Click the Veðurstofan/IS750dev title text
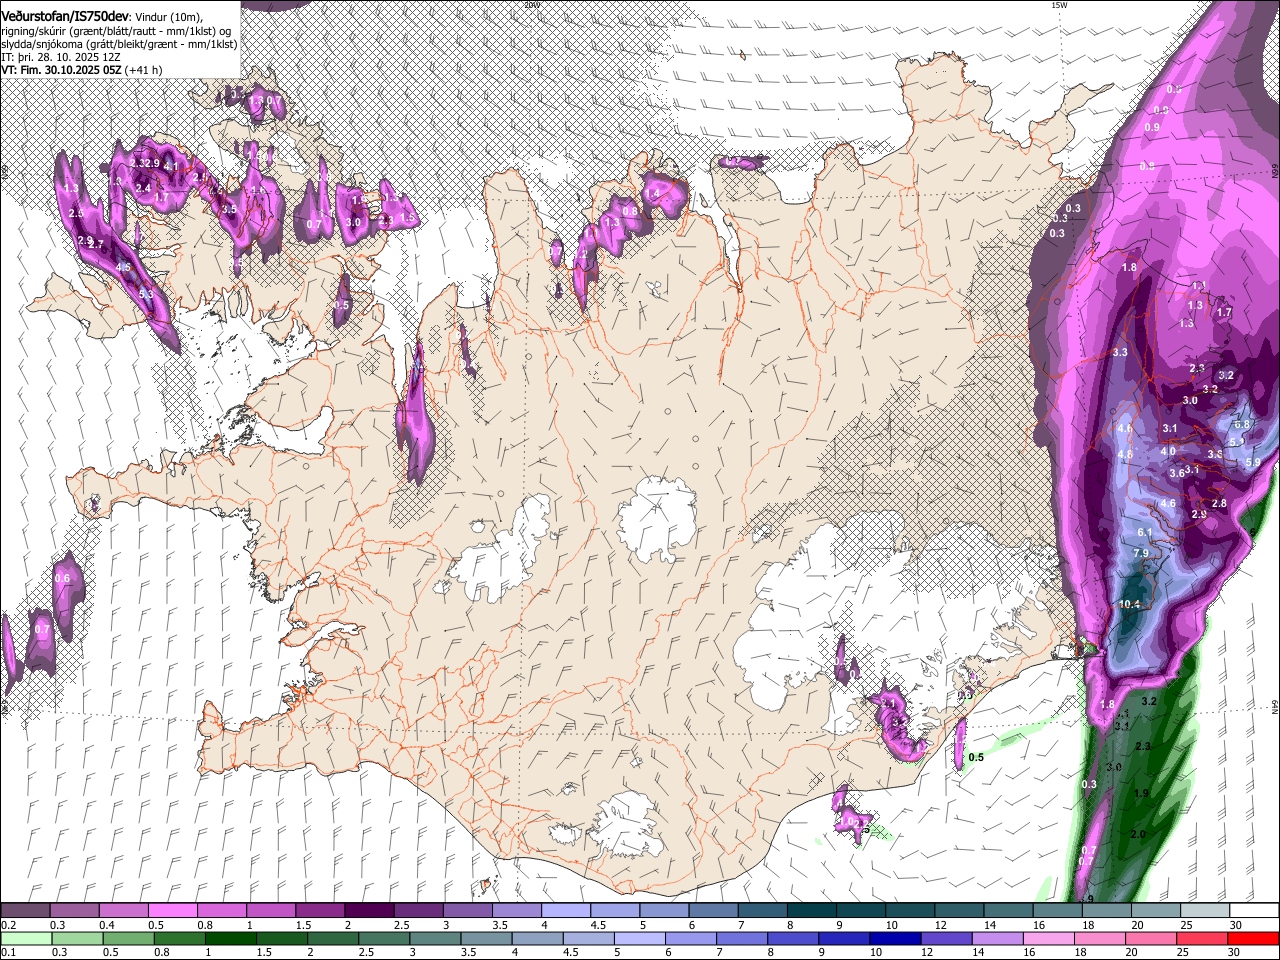 [x=65, y=15]
